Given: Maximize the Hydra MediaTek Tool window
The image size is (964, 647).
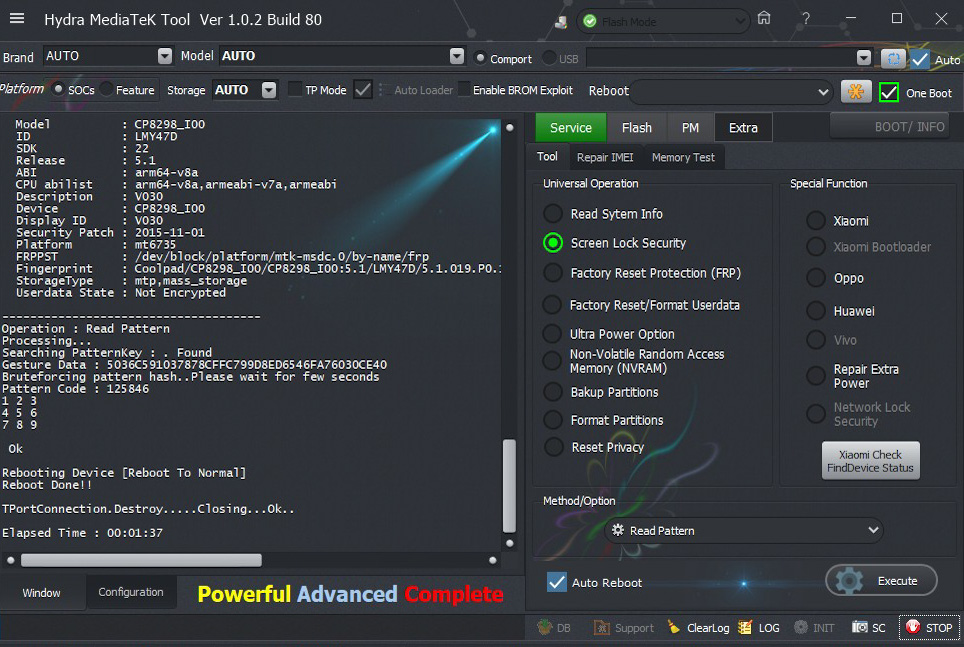Looking at the screenshot, I should 897,18.
